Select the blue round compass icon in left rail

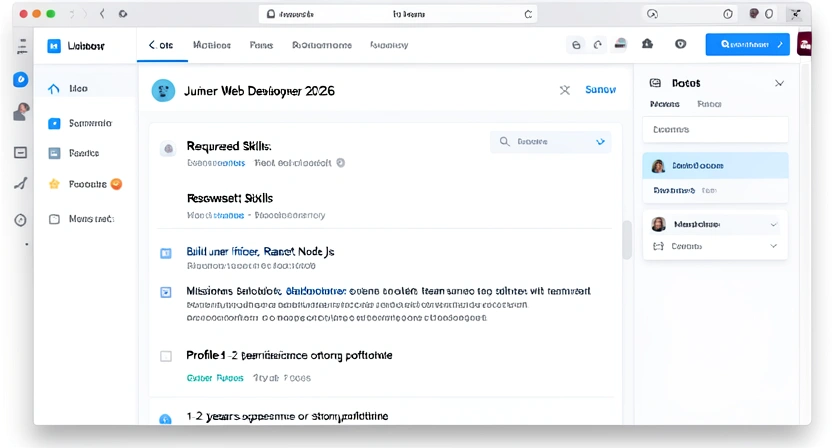(21, 80)
